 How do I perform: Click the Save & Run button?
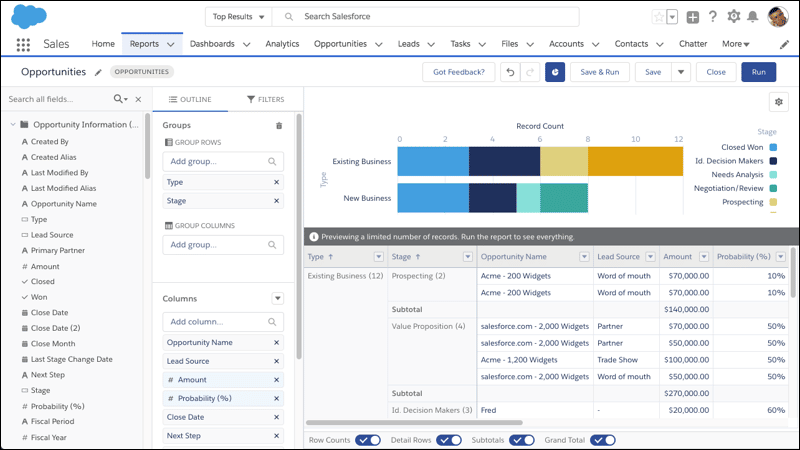click(599, 72)
